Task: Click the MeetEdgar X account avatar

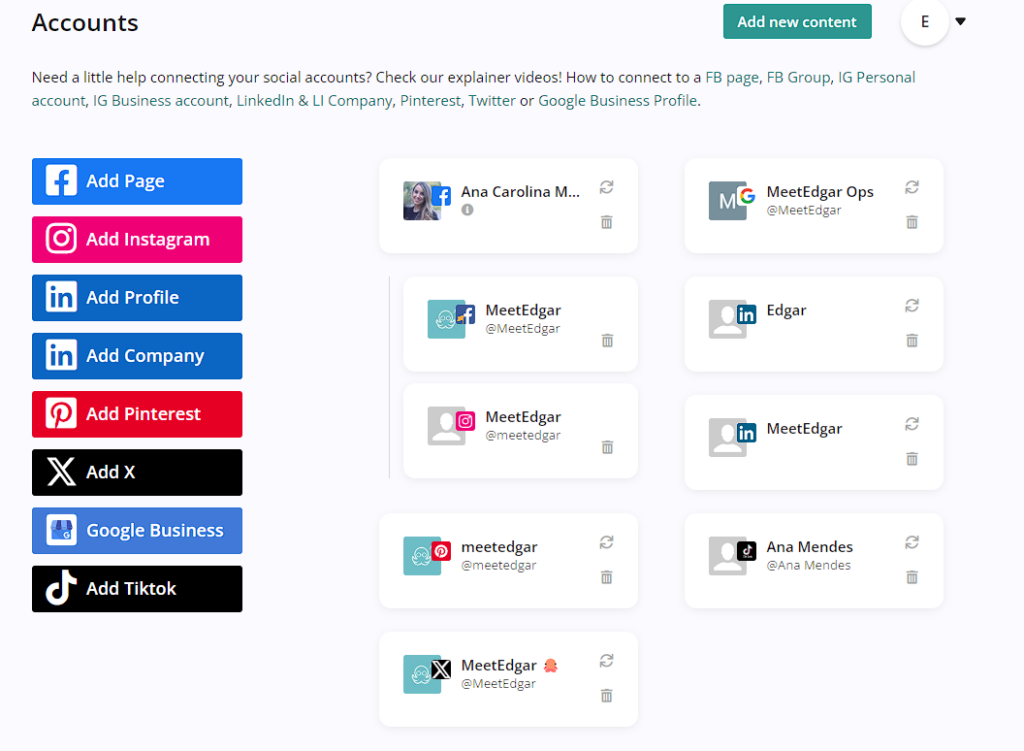Action: 422,674
